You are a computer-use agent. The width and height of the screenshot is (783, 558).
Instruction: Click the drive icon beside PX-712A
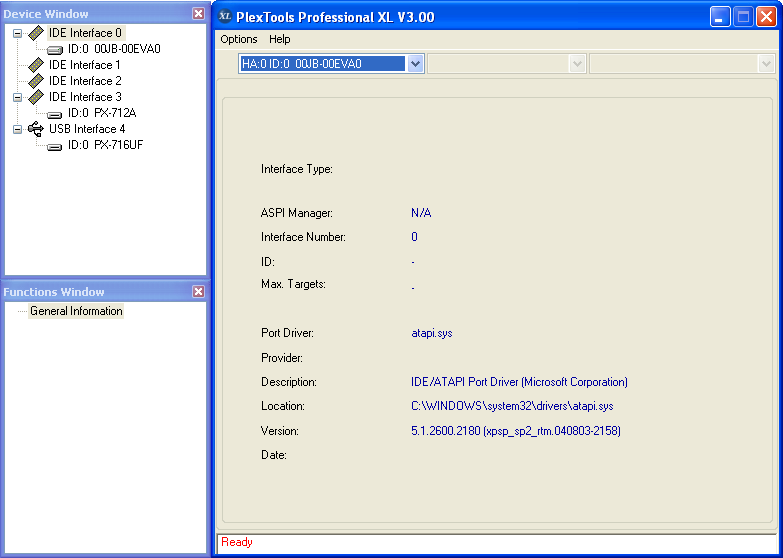click(55, 113)
